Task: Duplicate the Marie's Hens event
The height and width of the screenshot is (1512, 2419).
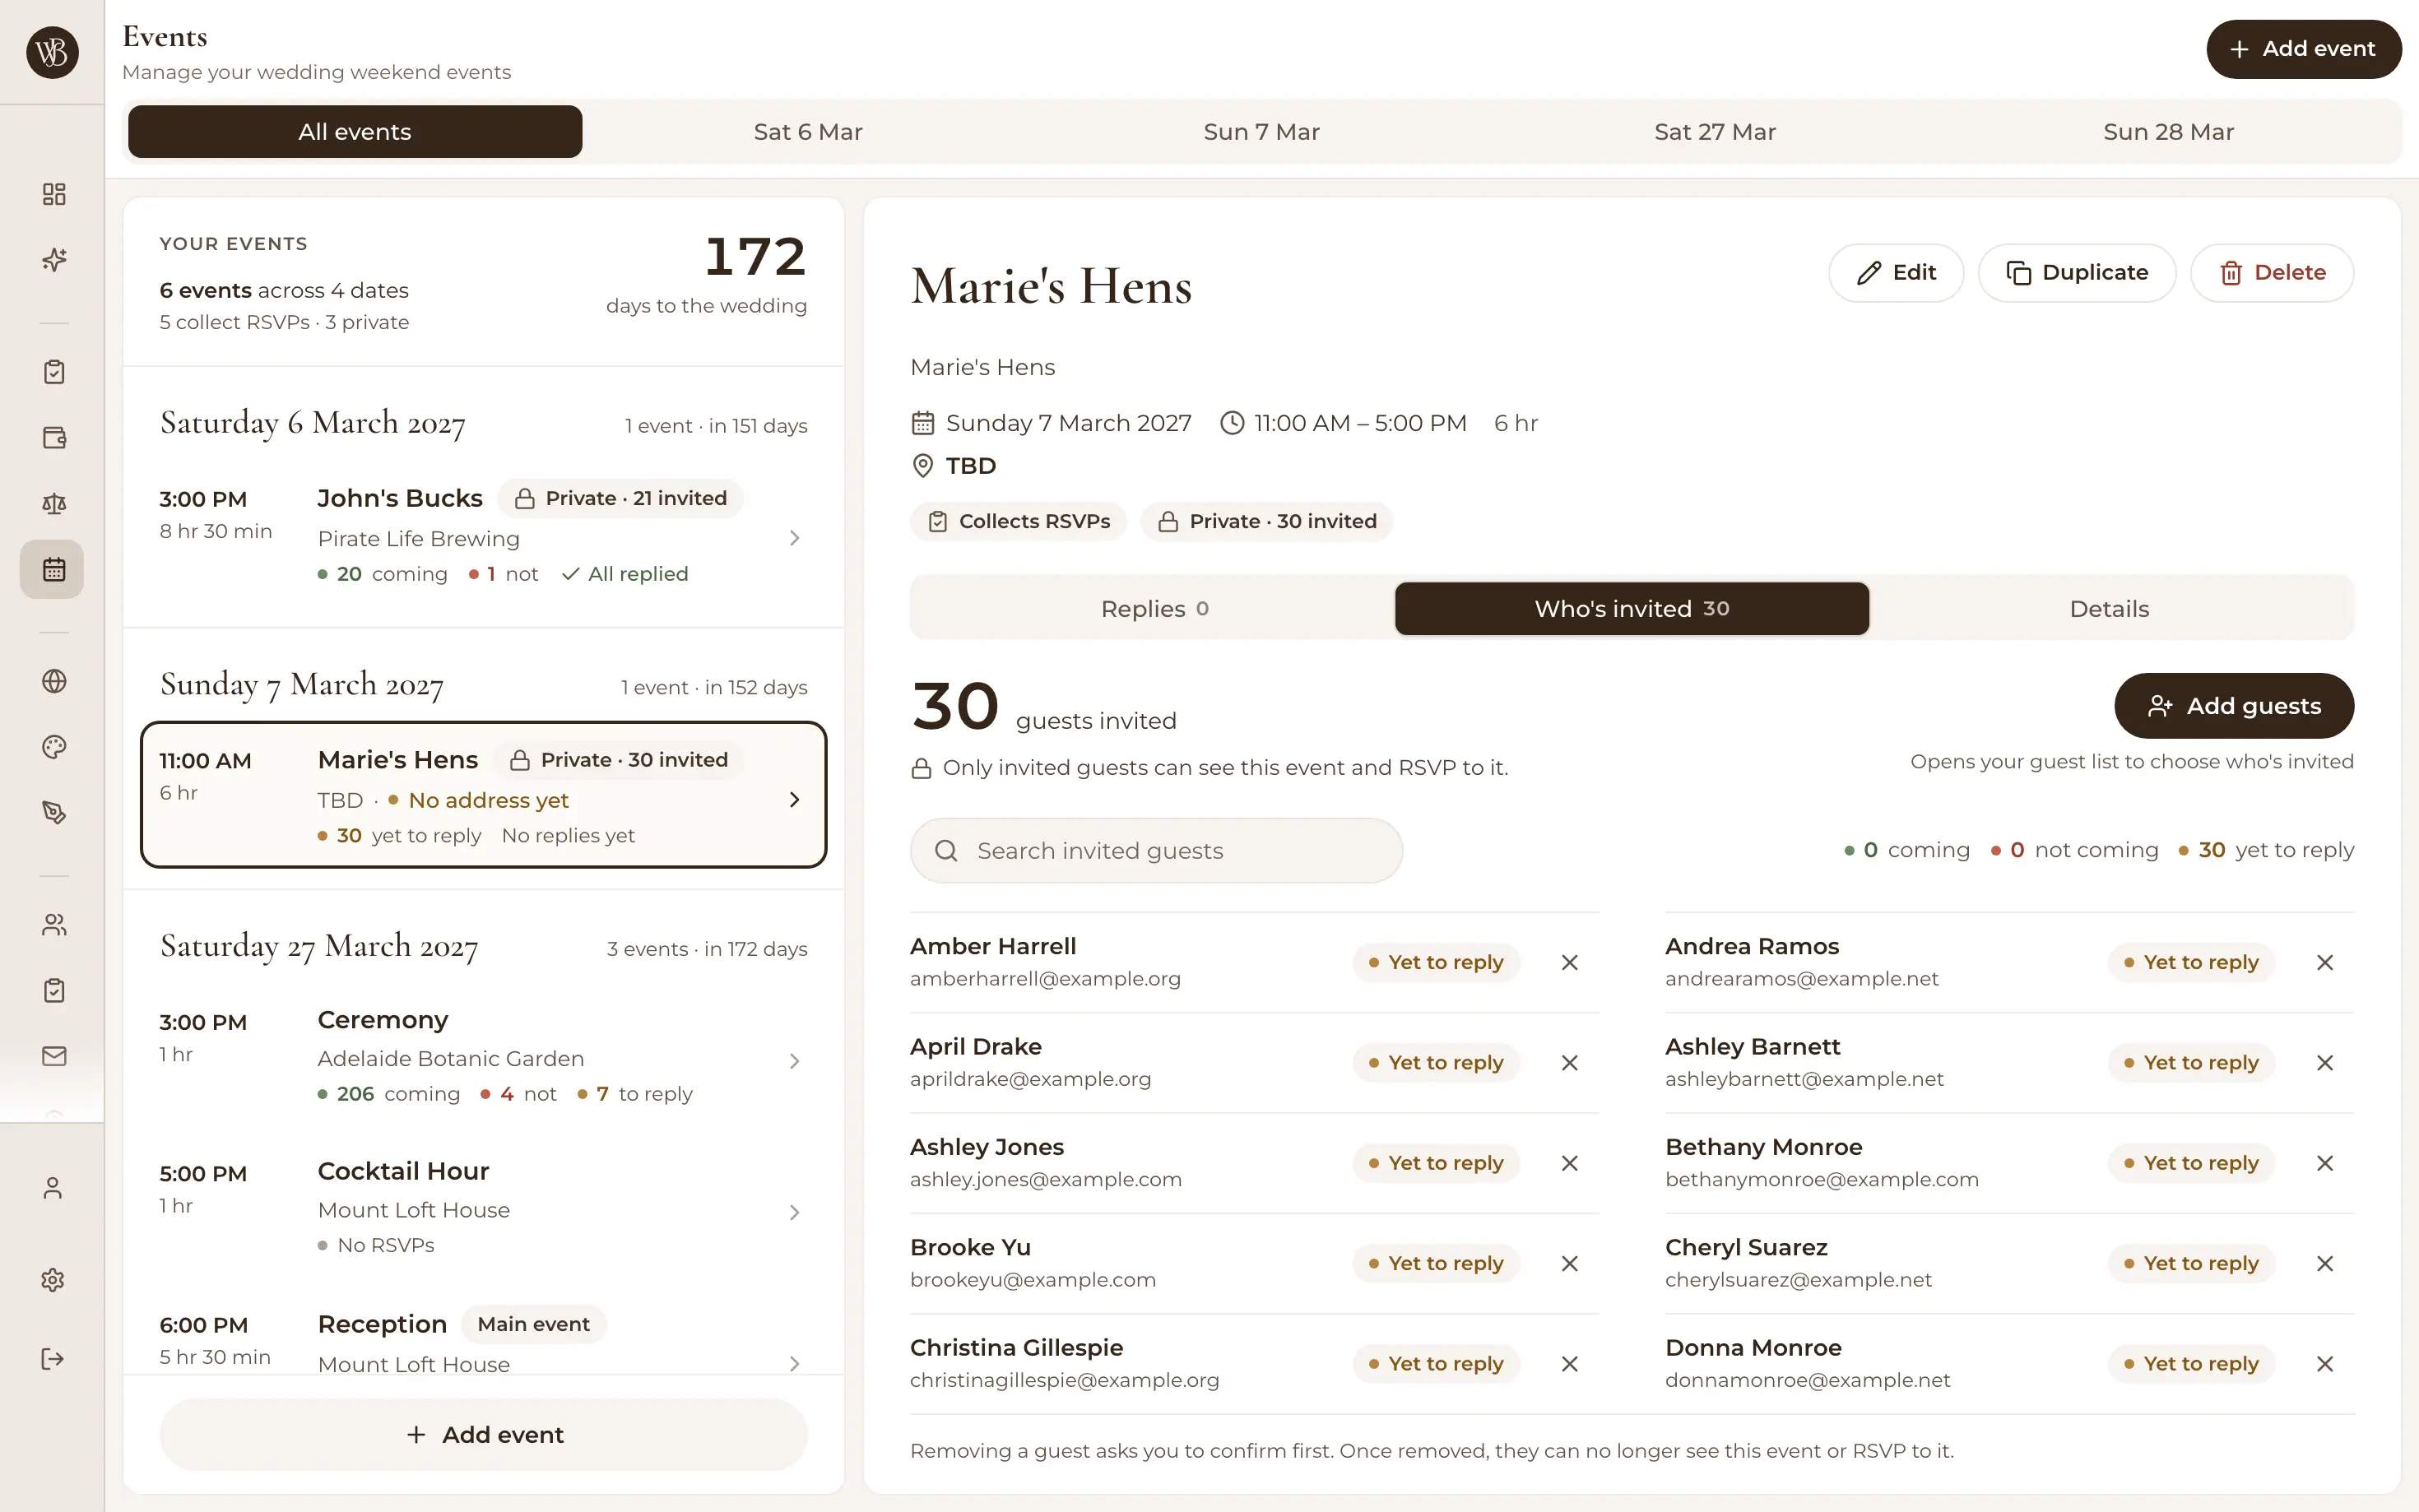Action: click(2077, 272)
